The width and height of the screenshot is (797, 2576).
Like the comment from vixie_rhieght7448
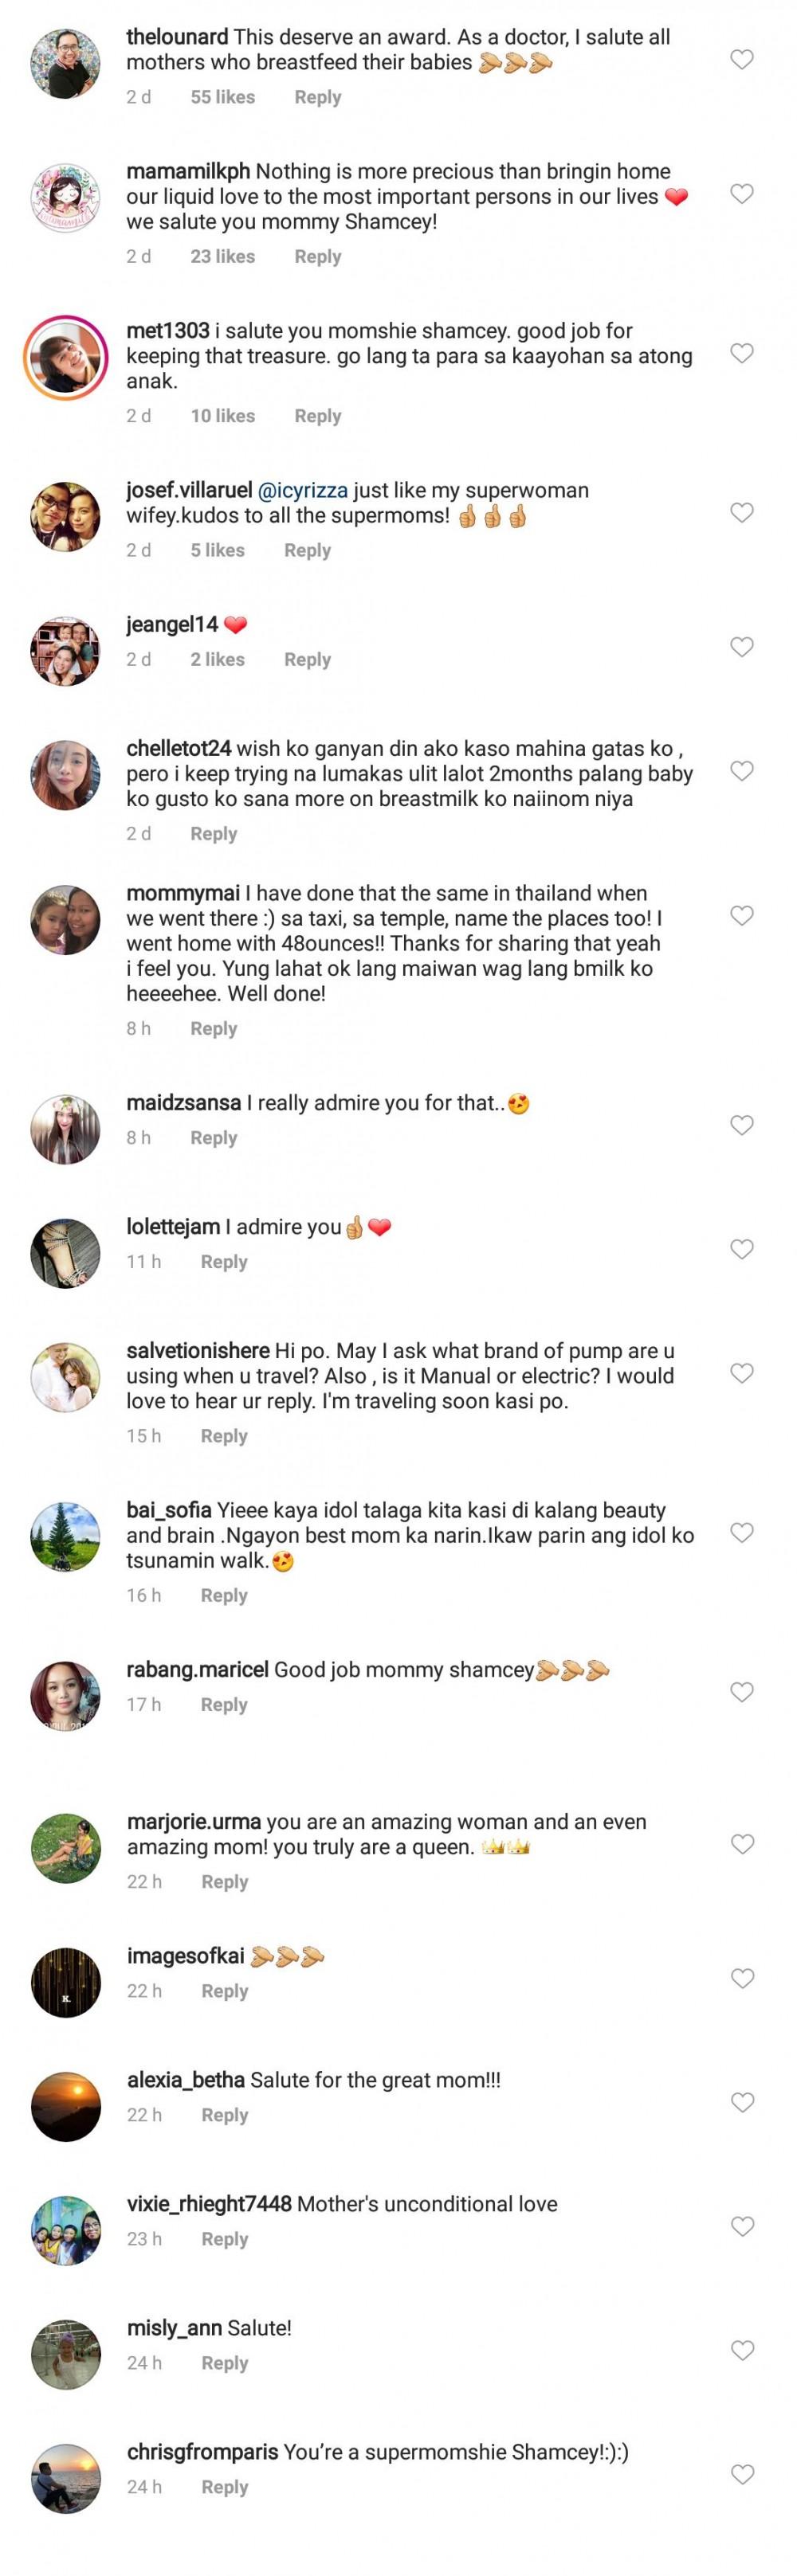point(742,2226)
